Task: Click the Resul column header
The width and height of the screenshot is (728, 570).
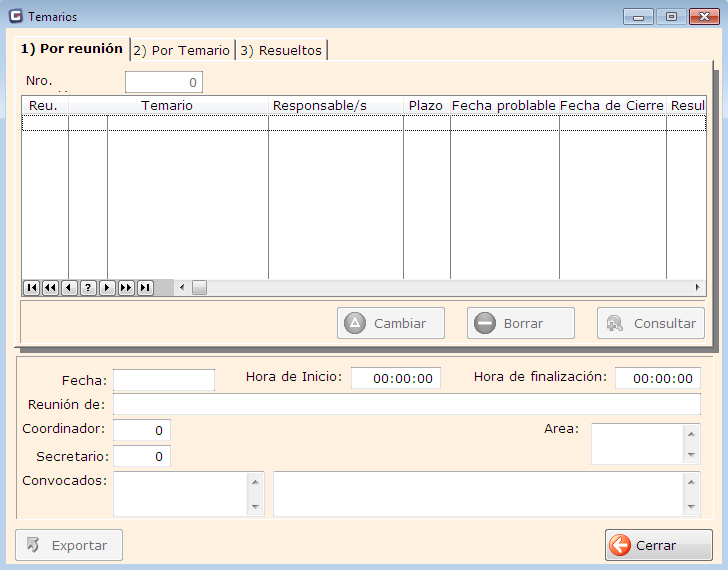Action: point(687,105)
